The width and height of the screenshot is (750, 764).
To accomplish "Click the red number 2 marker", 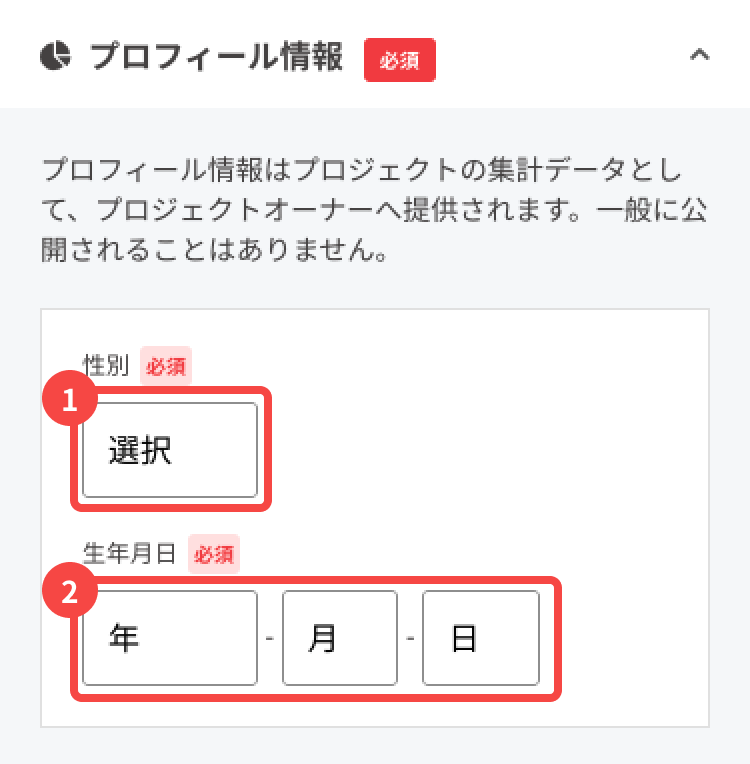I will (70, 592).
